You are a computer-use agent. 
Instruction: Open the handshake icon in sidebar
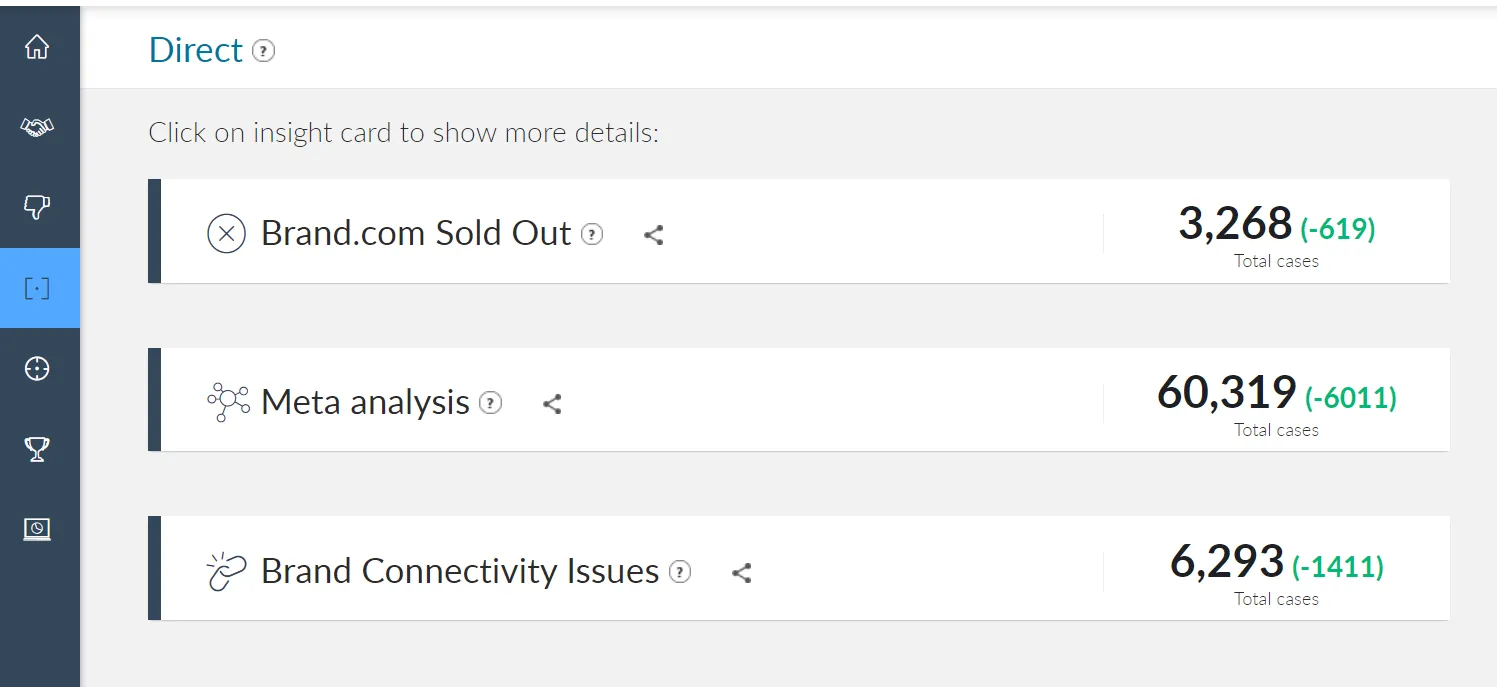coord(37,127)
